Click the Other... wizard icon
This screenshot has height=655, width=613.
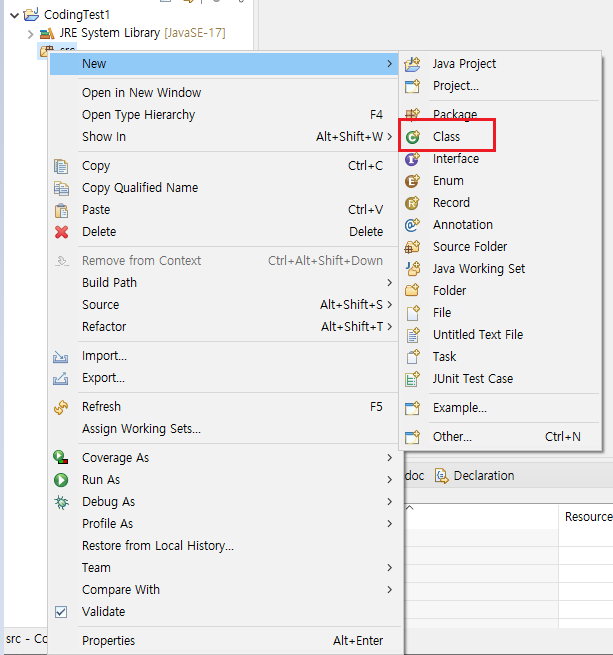pos(412,437)
